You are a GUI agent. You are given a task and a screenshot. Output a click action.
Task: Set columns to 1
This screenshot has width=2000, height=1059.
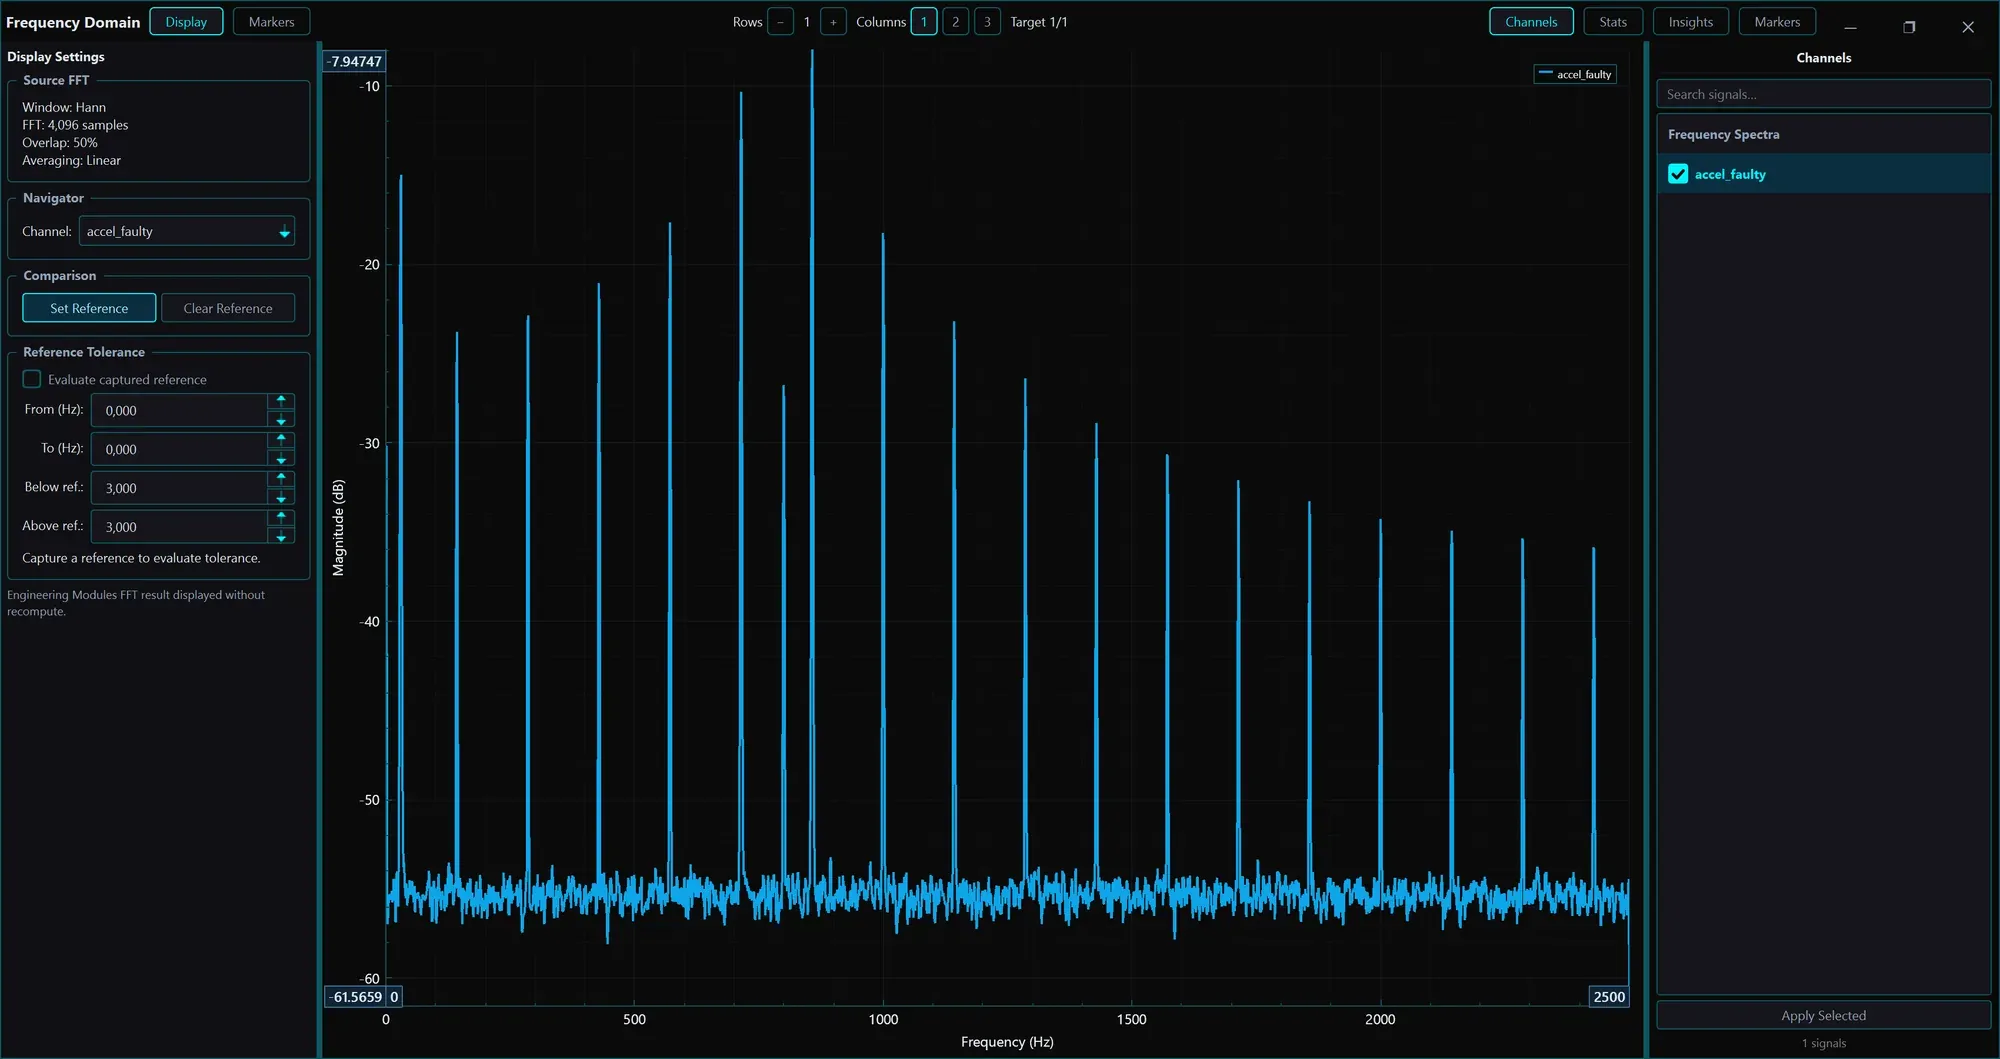point(924,22)
